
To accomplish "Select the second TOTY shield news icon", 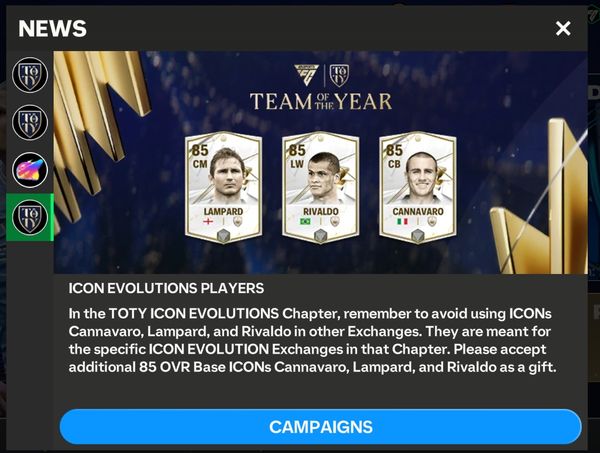I will click(30, 122).
